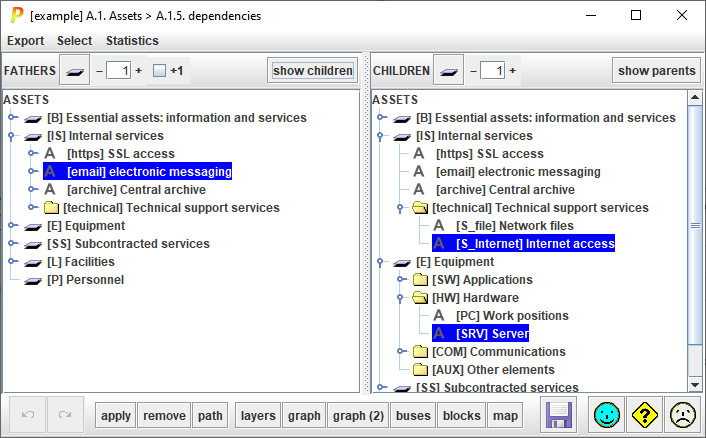Click the redo arrow icon
The width and height of the screenshot is (706, 438).
65,416
